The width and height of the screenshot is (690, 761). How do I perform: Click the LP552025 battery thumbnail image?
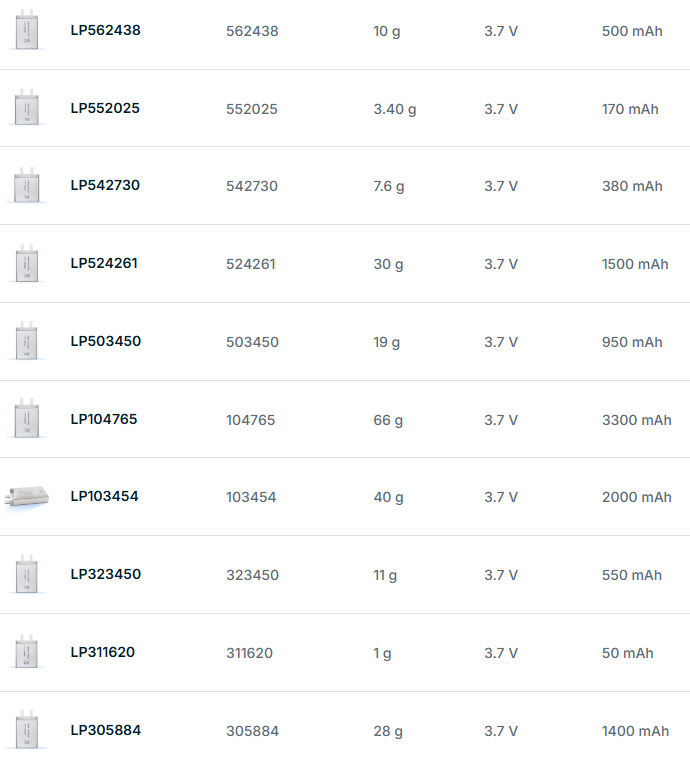point(26,108)
